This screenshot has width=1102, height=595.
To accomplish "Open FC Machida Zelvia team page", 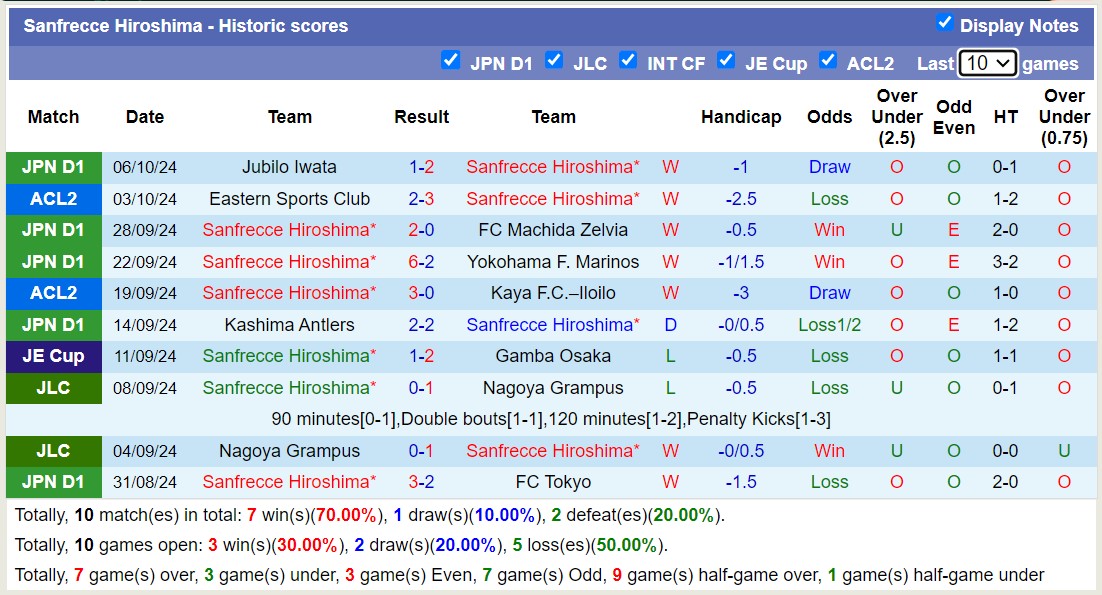I will [553, 230].
